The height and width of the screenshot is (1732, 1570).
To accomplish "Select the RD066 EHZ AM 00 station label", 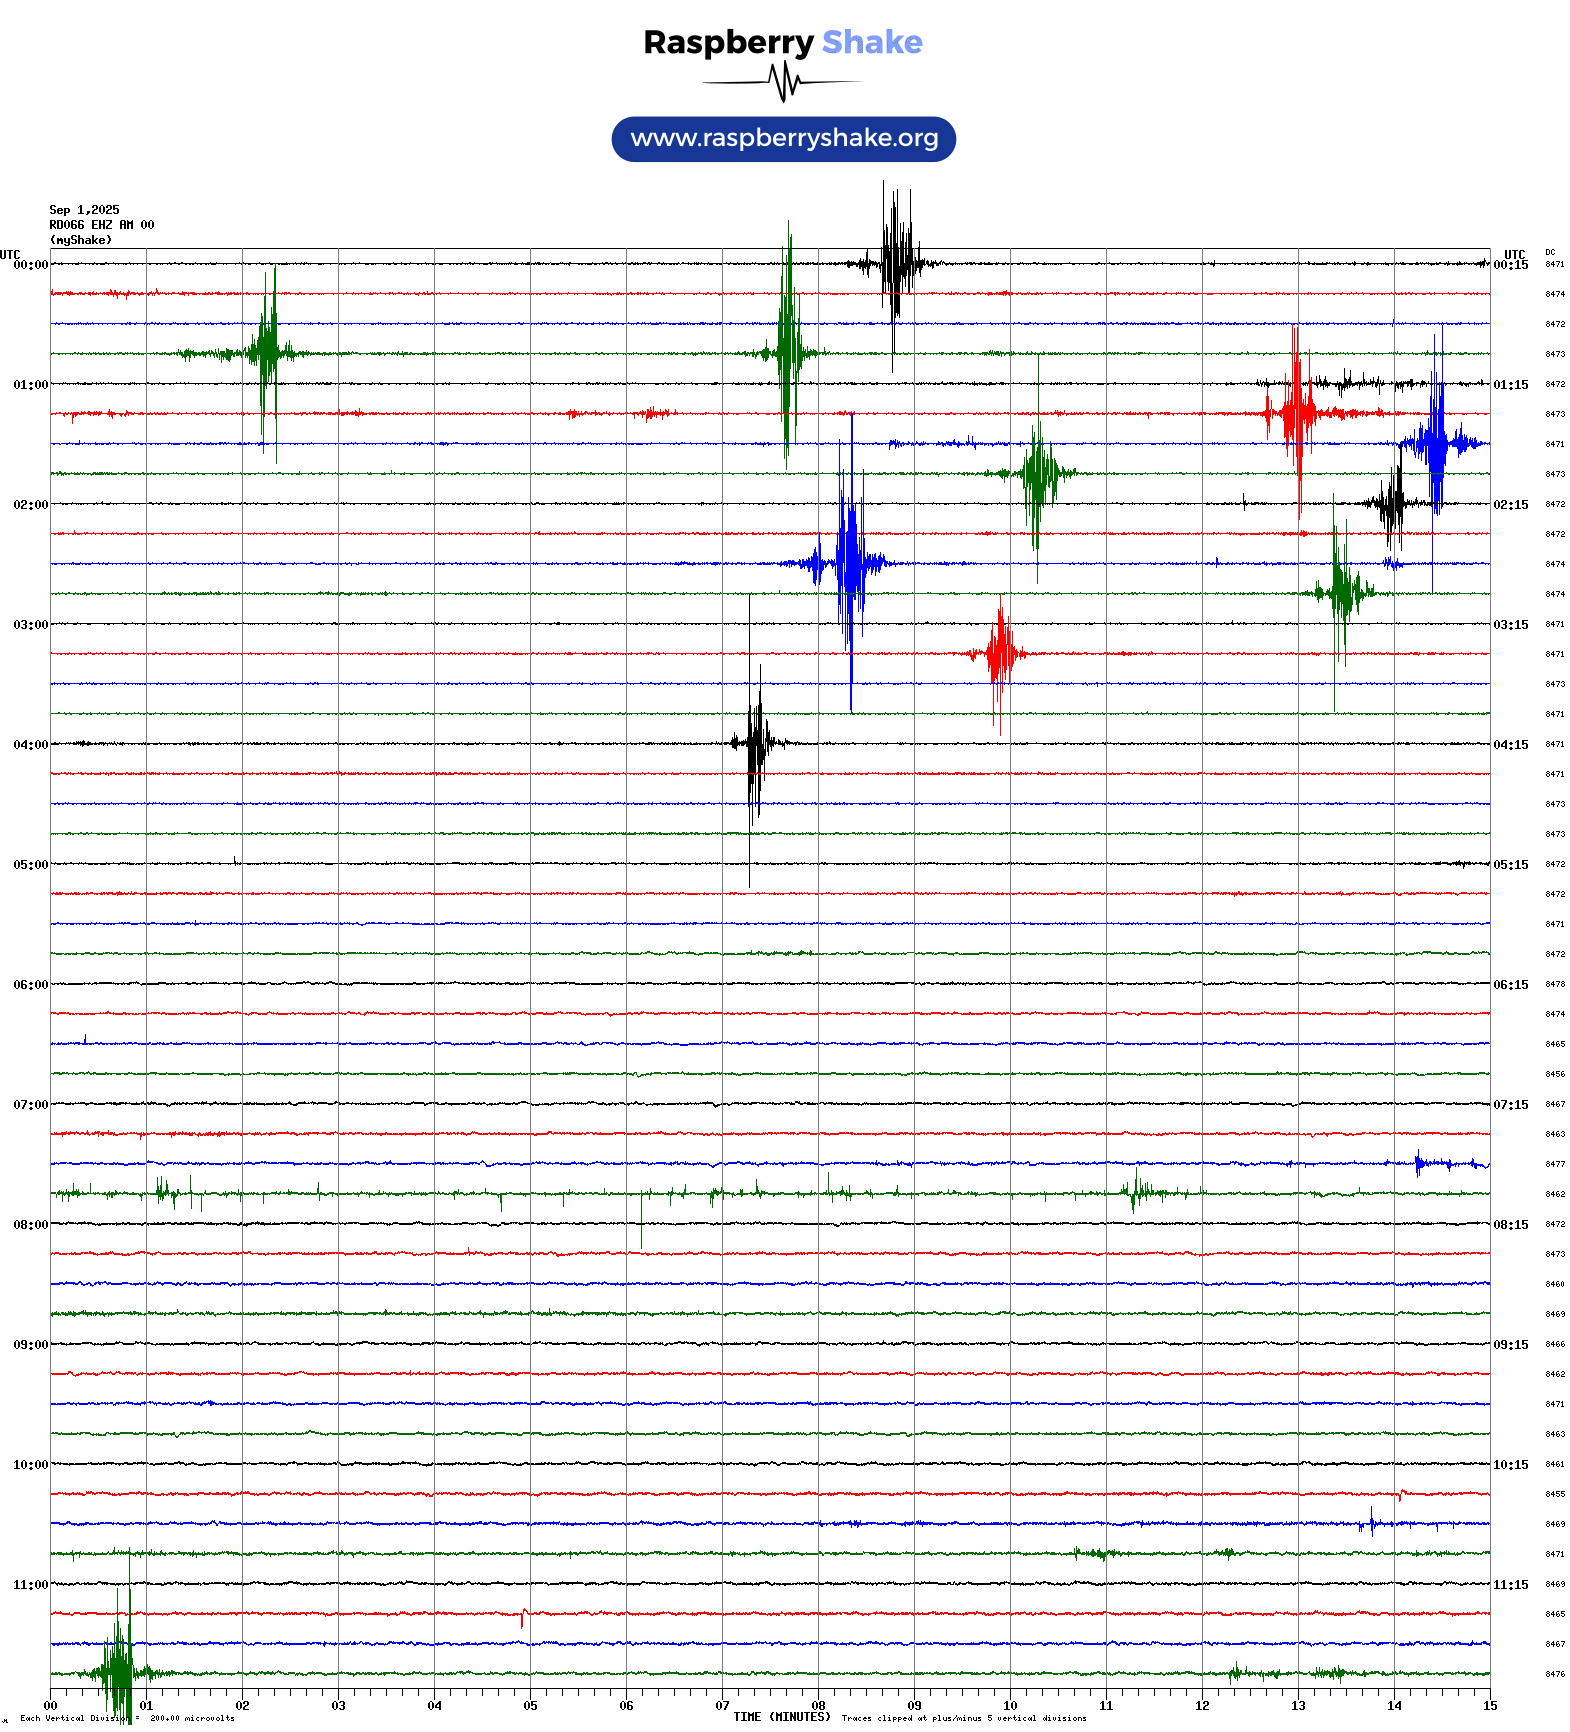I will click(102, 225).
